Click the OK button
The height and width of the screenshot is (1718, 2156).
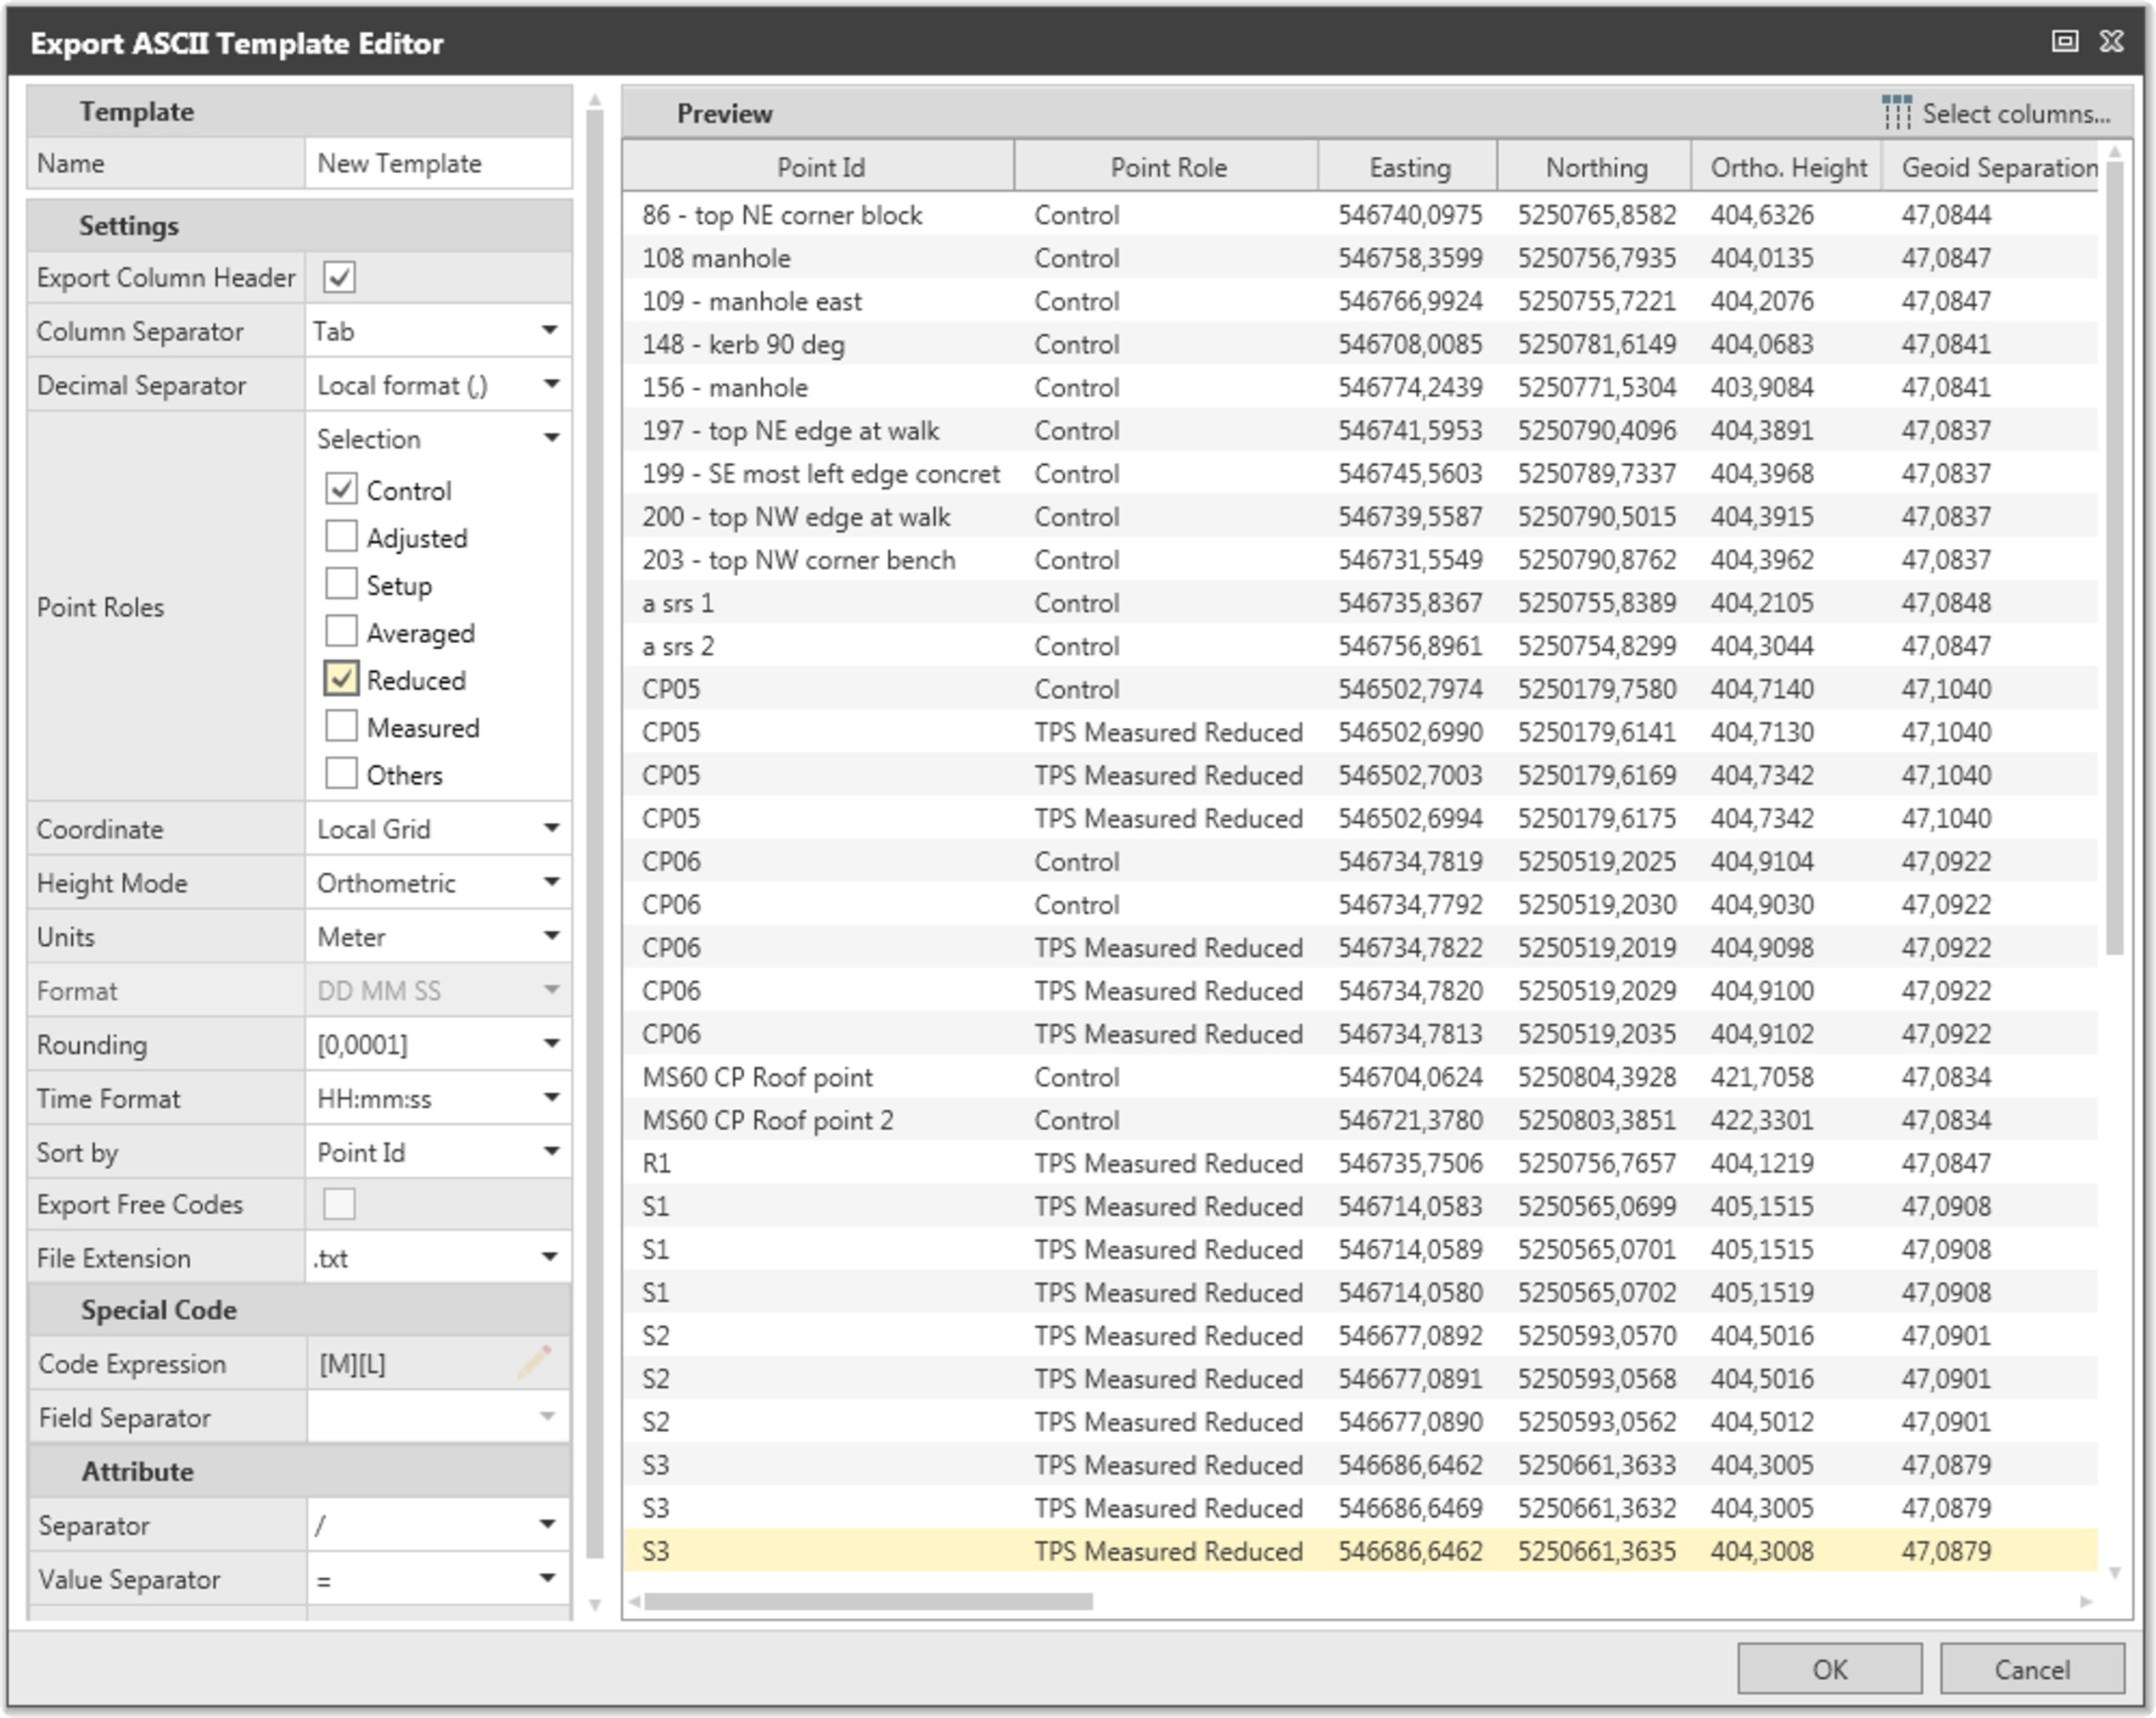[x=1829, y=1669]
